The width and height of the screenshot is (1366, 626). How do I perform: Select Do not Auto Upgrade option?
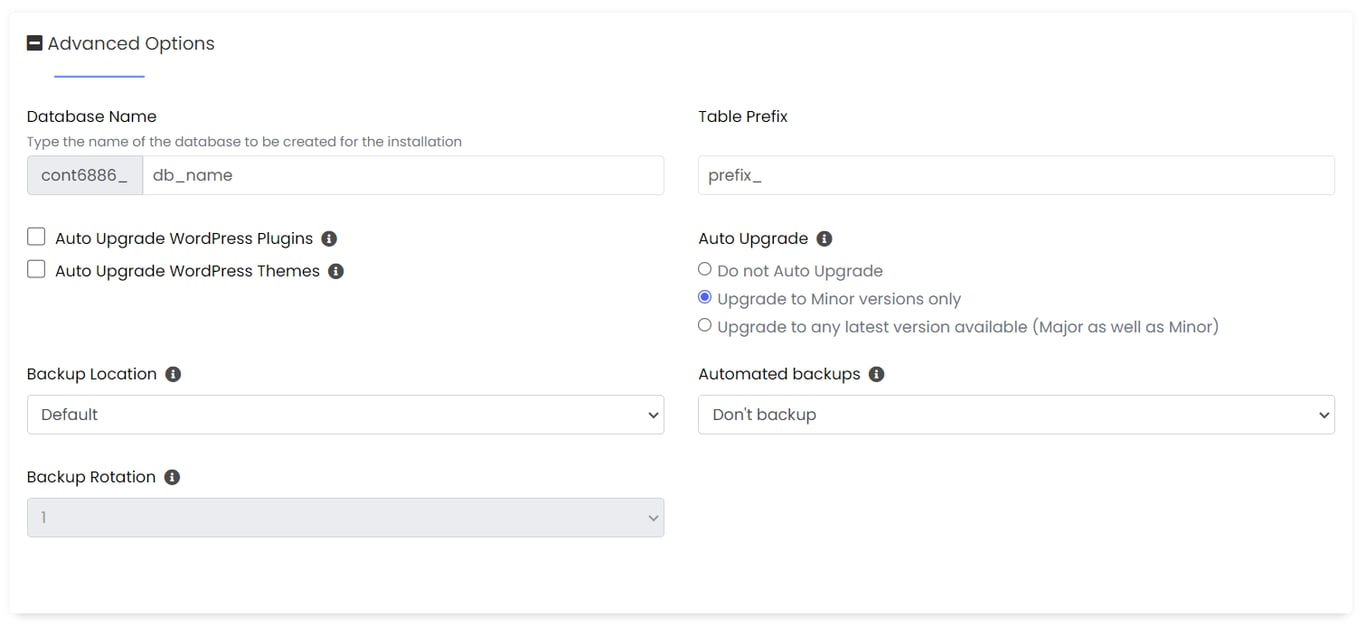(705, 268)
